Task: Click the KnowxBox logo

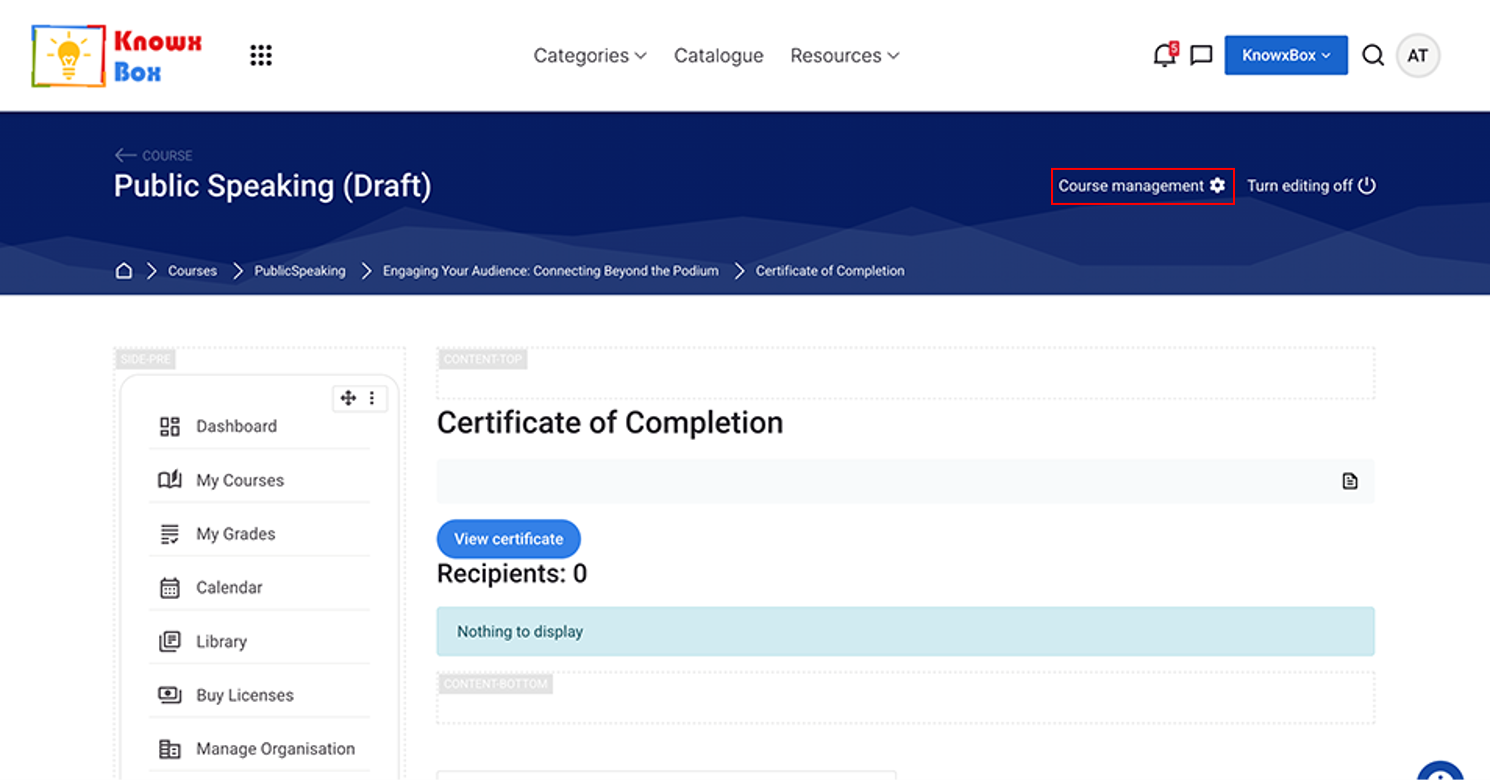Action: click(x=117, y=56)
